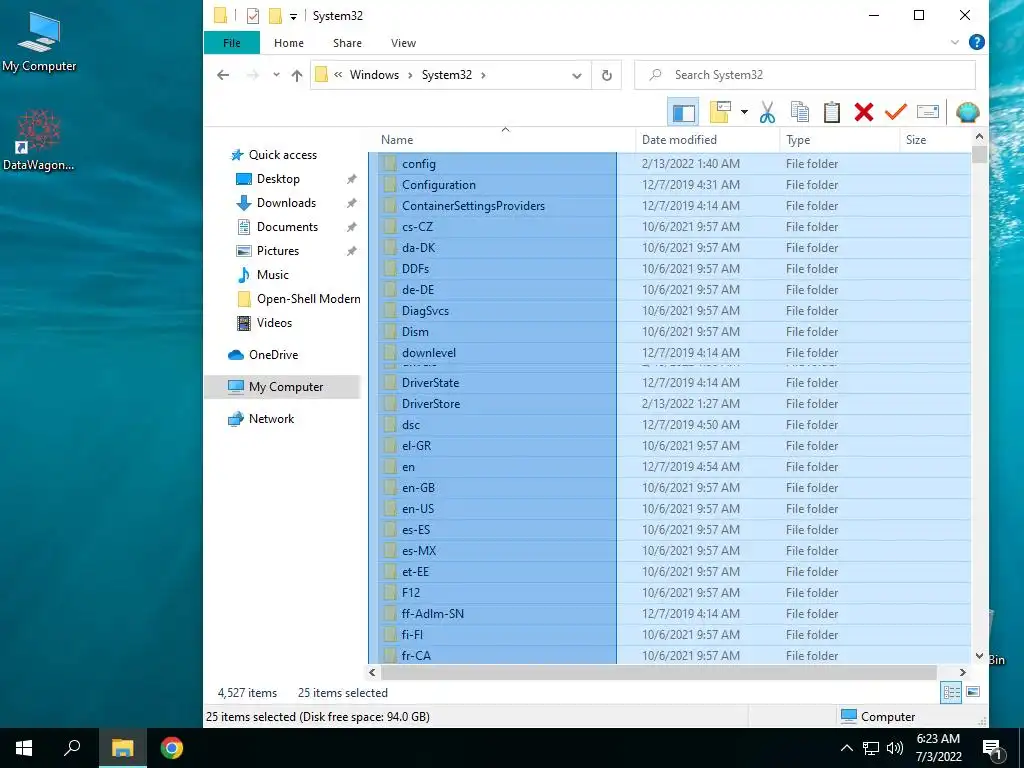Open recent locations dropdown arrow

(276, 75)
